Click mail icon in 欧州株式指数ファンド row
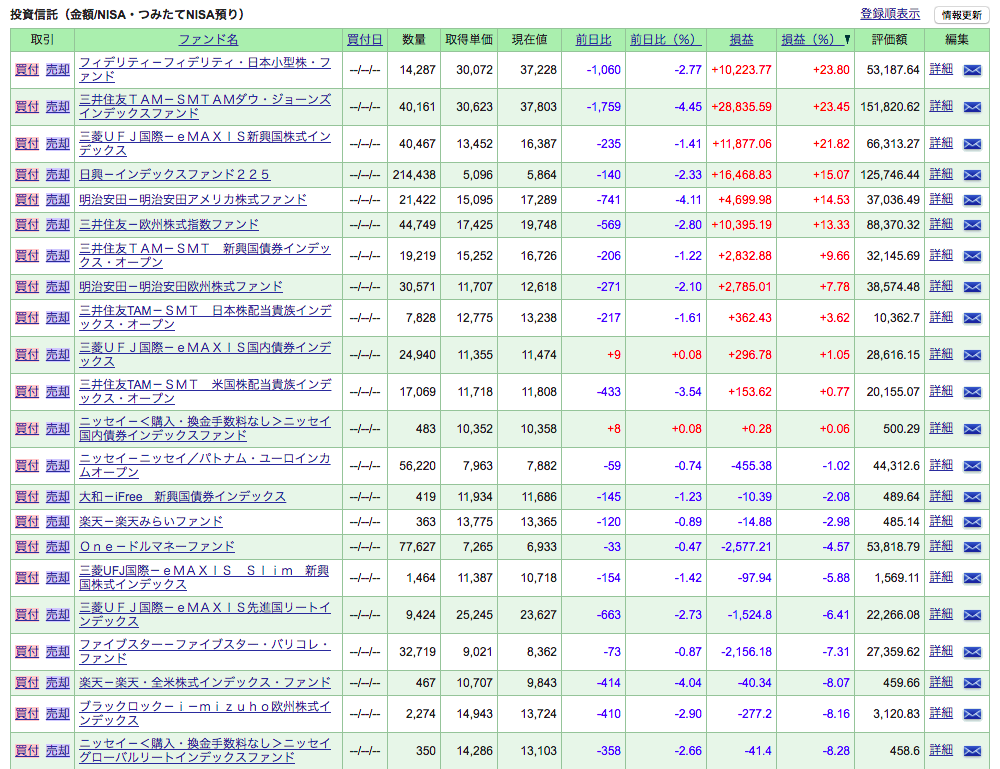This screenshot has height=769, width=1000. (x=972, y=225)
